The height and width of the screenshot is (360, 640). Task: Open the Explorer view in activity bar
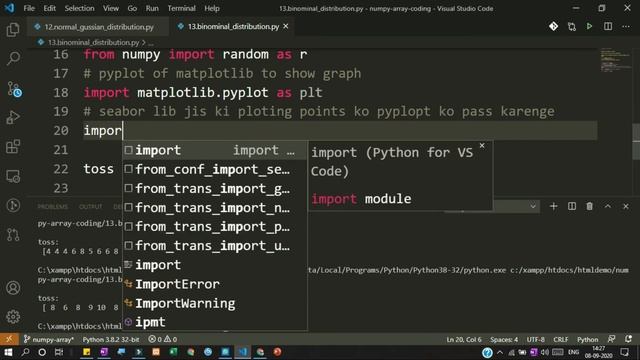pyautogui.click(x=13, y=30)
